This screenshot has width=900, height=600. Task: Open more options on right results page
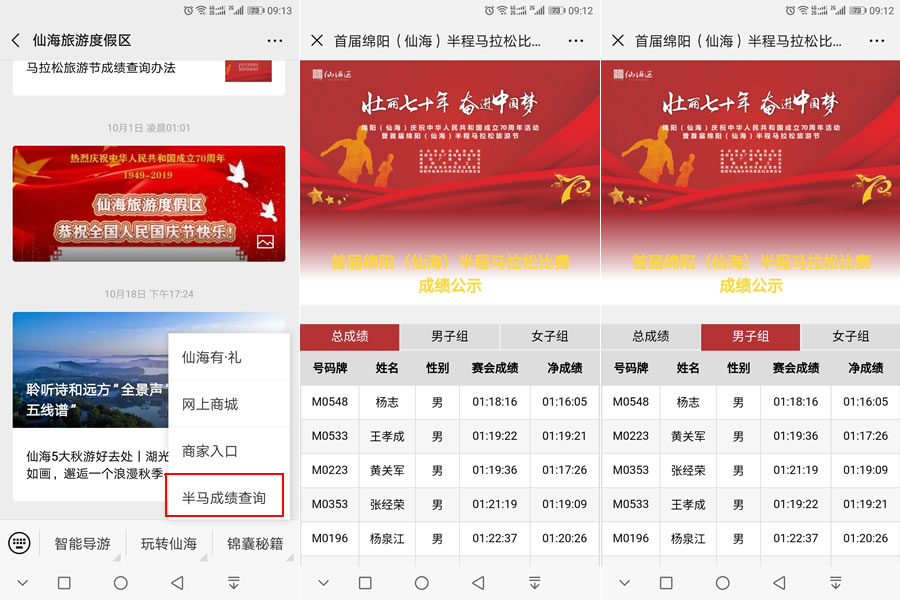tap(876, 41)
